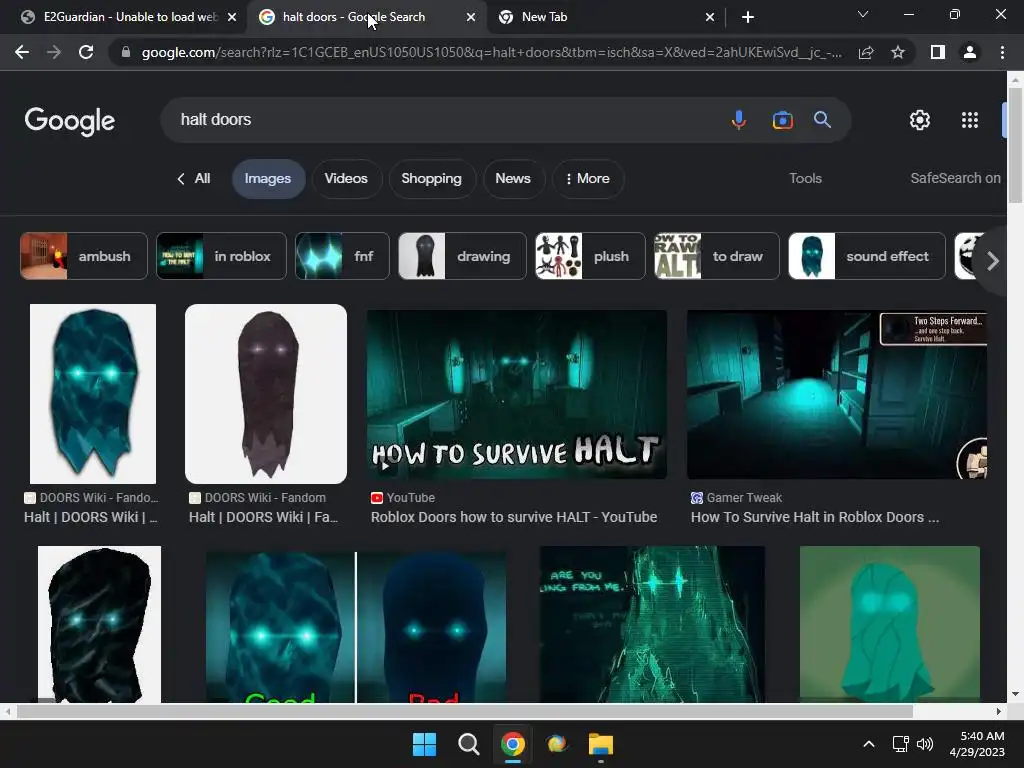This screenshot has width=1024, height=768.
Task: Switch to Videos results
Action: (x=346, y=178)
